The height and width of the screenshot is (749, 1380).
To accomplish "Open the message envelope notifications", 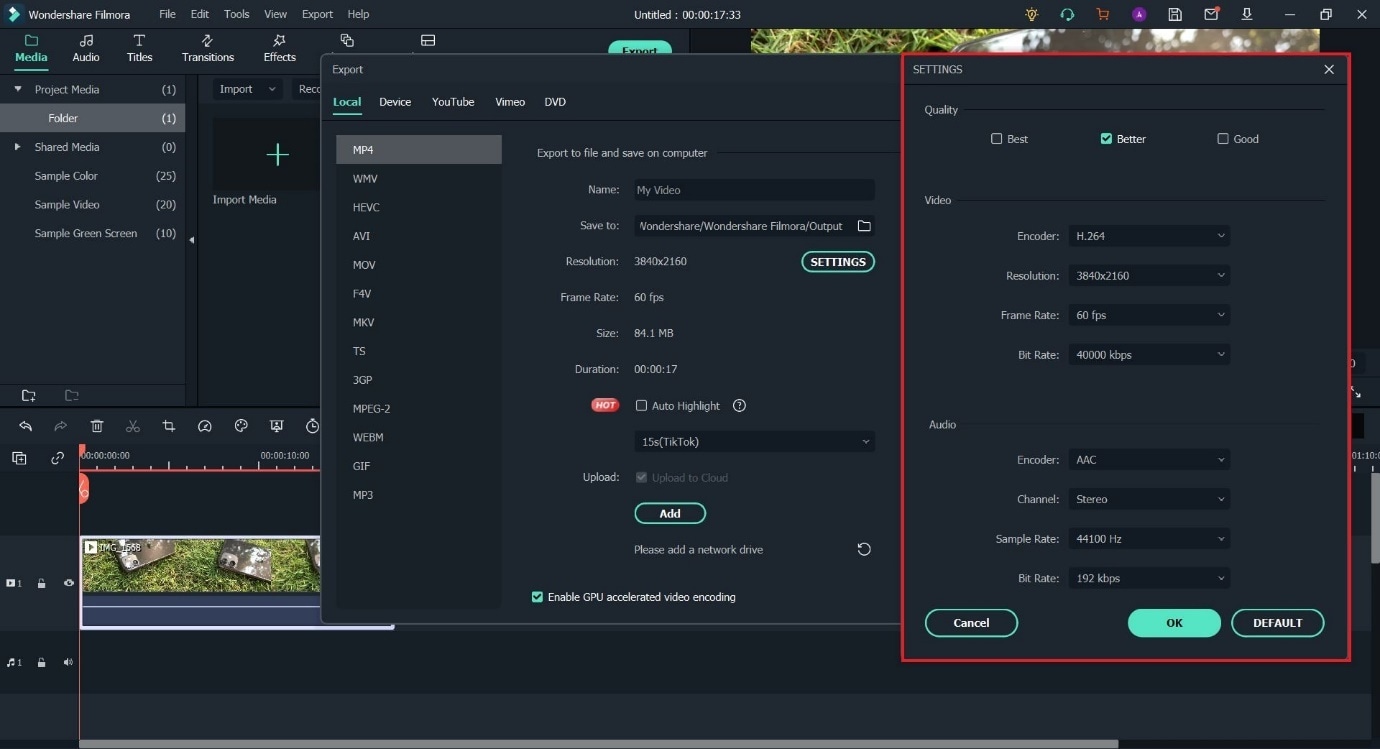I will (1211, 14).
